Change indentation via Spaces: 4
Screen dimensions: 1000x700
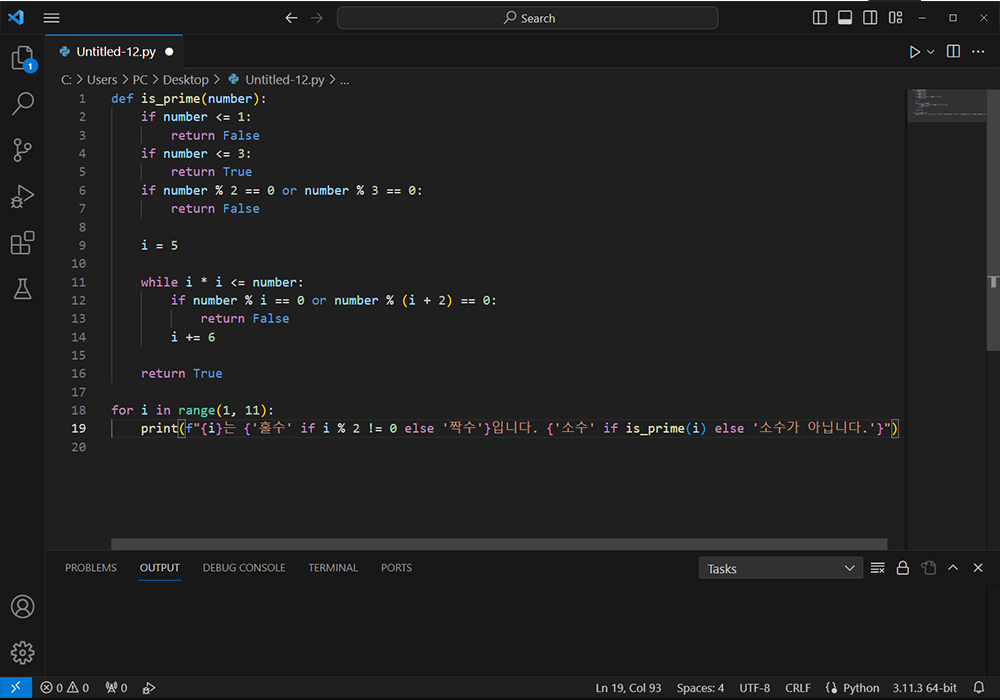tap(700, 688)
